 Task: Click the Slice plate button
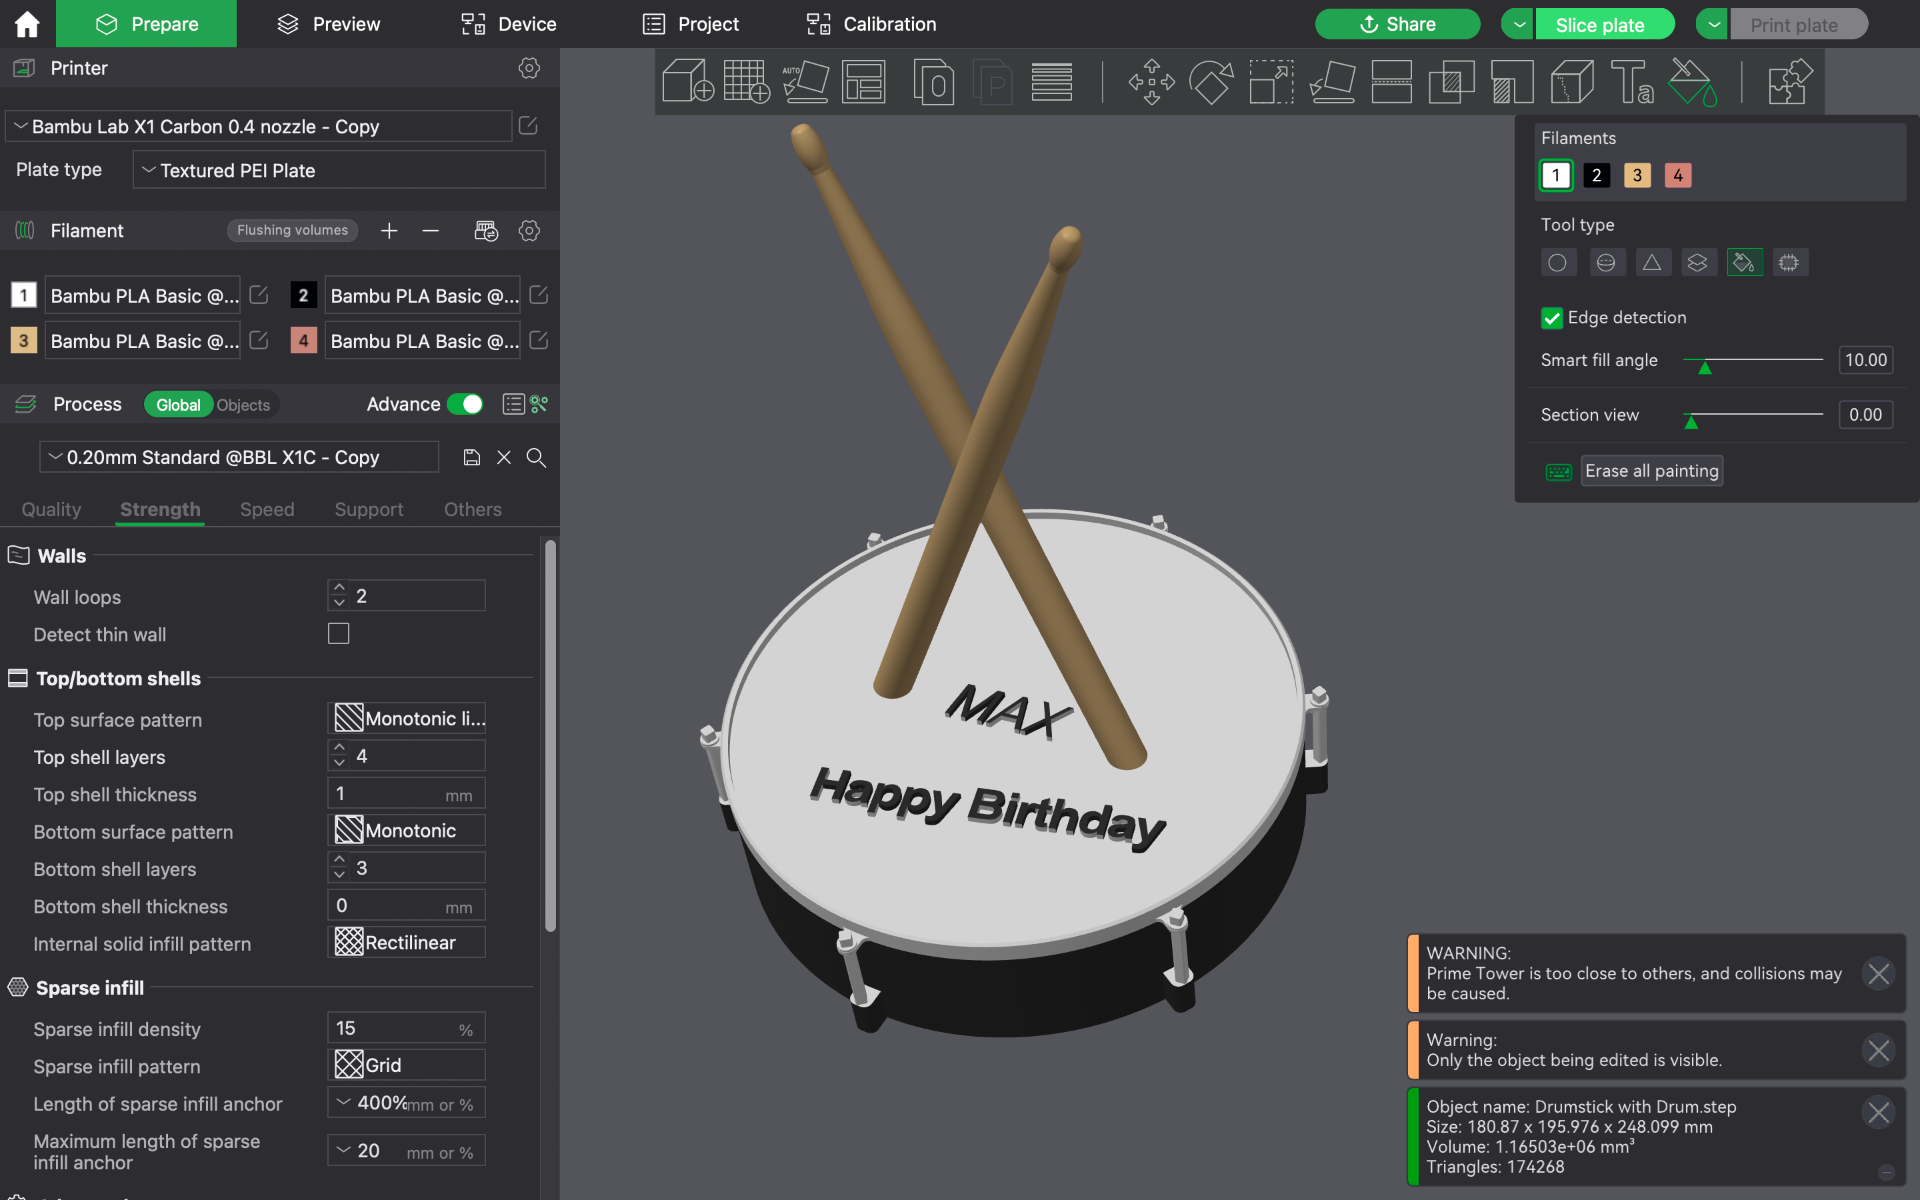pos(1603,24)
